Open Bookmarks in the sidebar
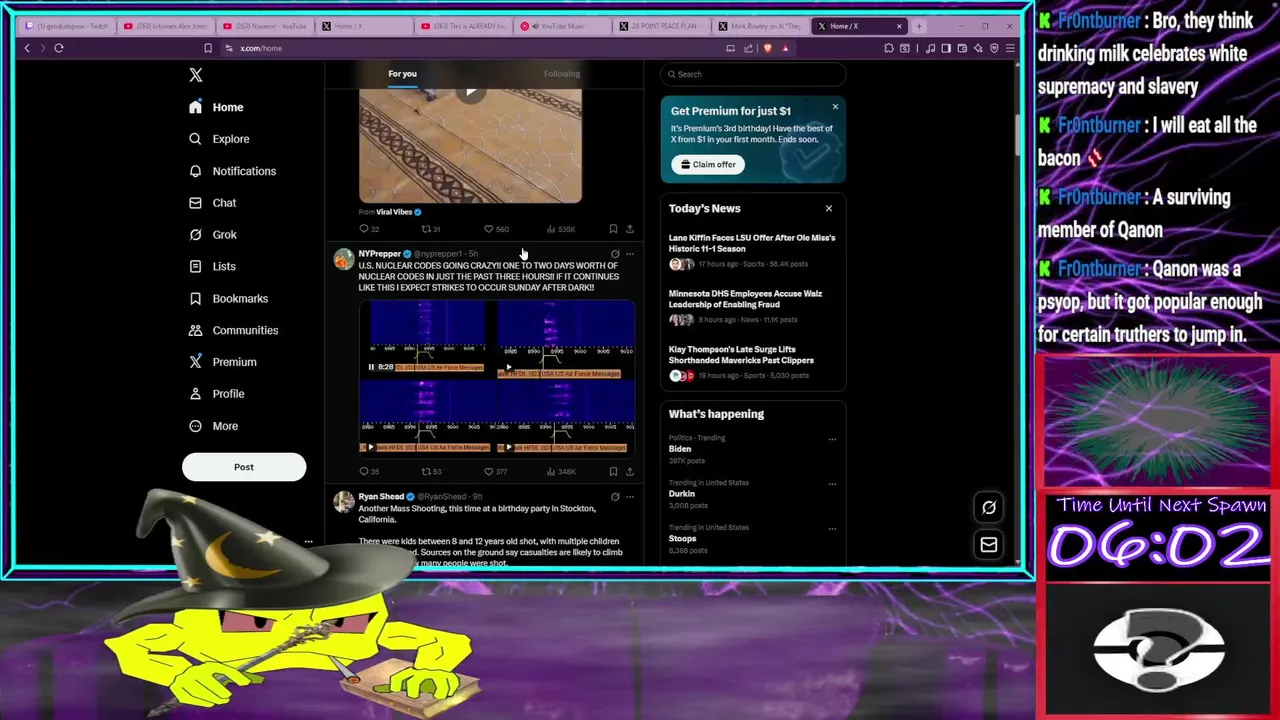Screen dimensions: 1280x720 click(228, 298)
